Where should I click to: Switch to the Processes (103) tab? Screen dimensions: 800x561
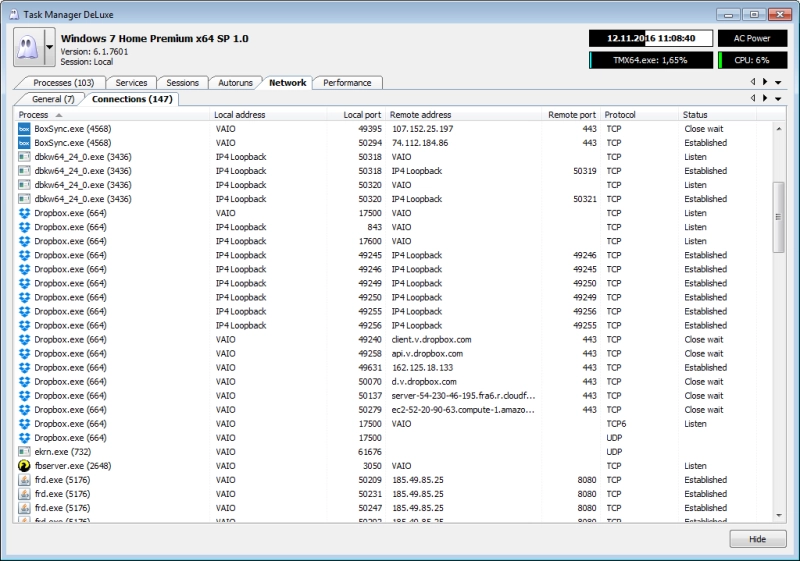[63, 83]
